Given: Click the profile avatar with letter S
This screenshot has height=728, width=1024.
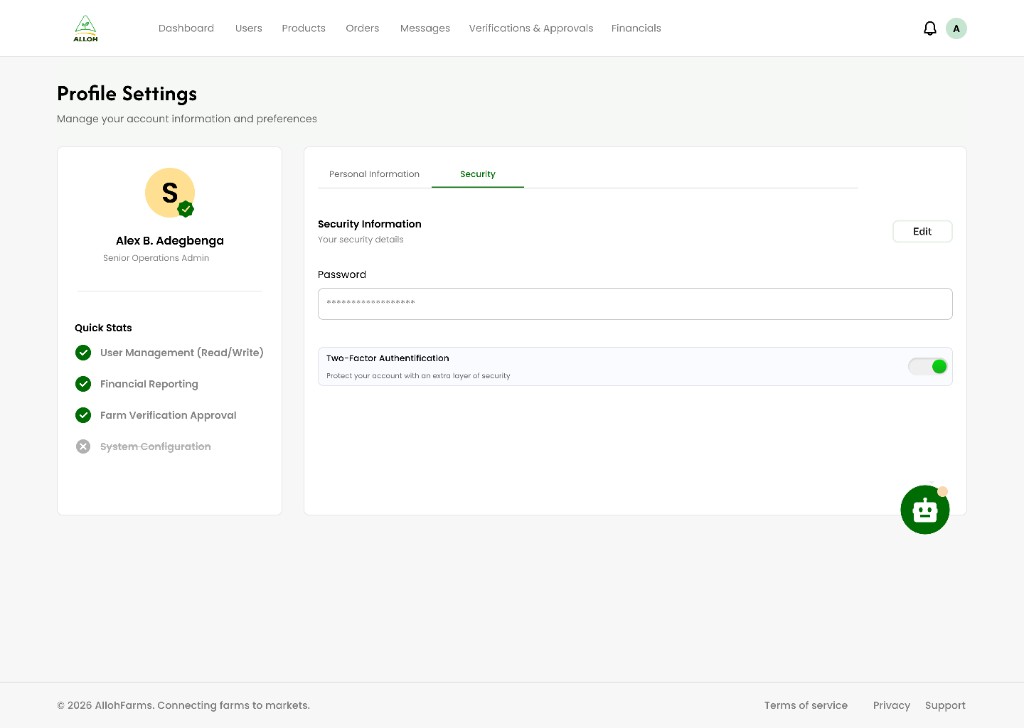Looking at the screenshot, I should pyautogui.click(x=170, y=193).
